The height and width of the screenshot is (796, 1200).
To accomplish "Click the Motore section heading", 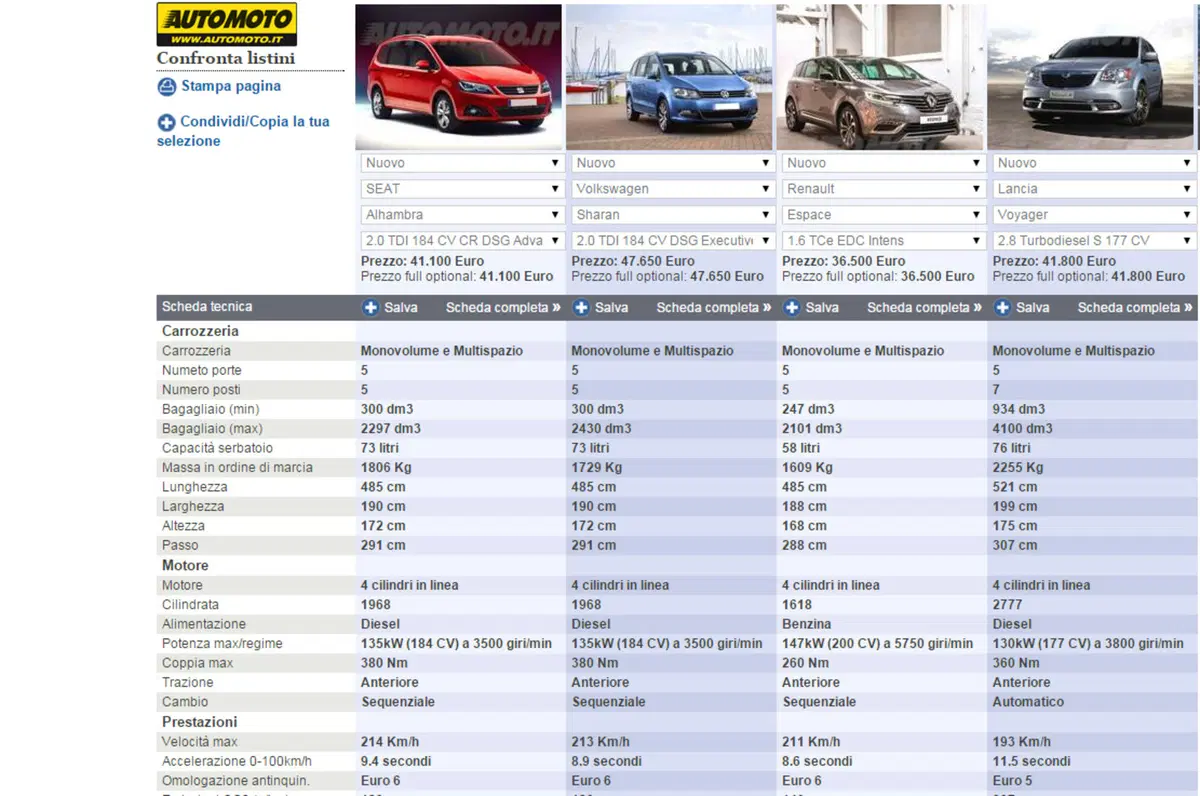I will coord(185,566).
